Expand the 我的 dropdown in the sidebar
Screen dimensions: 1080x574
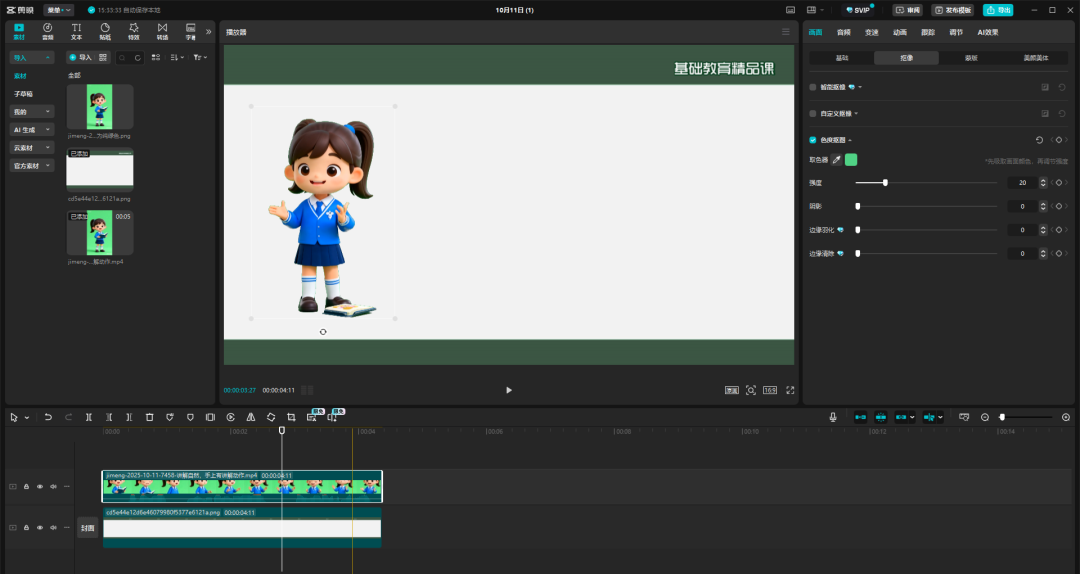point(32,112)
